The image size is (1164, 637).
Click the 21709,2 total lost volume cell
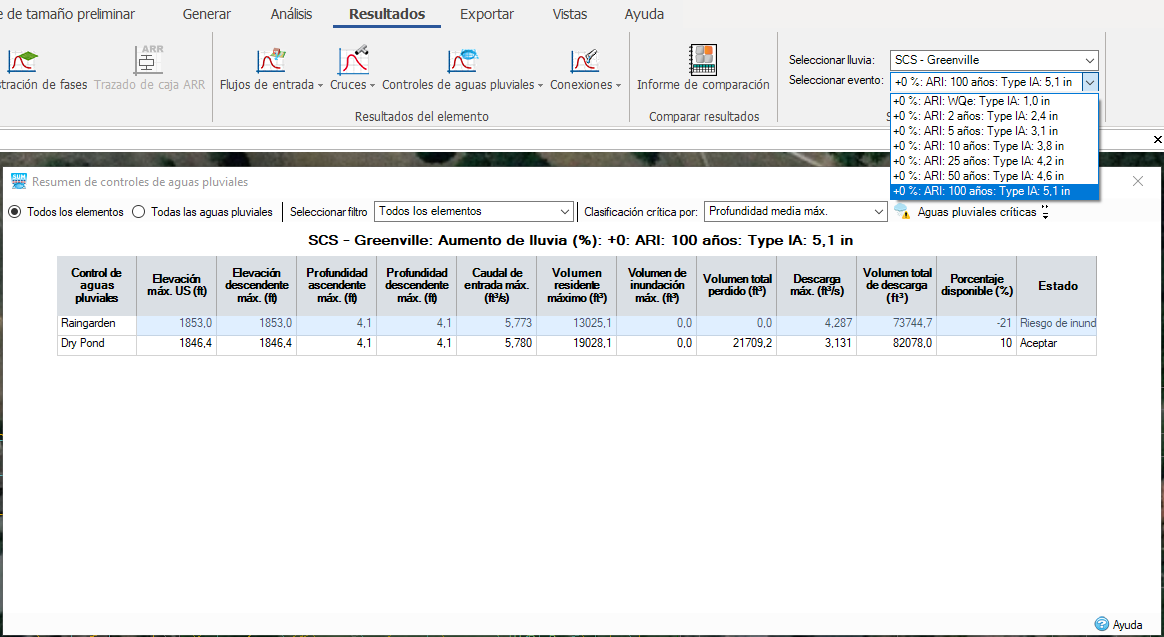pyautogui.click(x=736, y=344)
